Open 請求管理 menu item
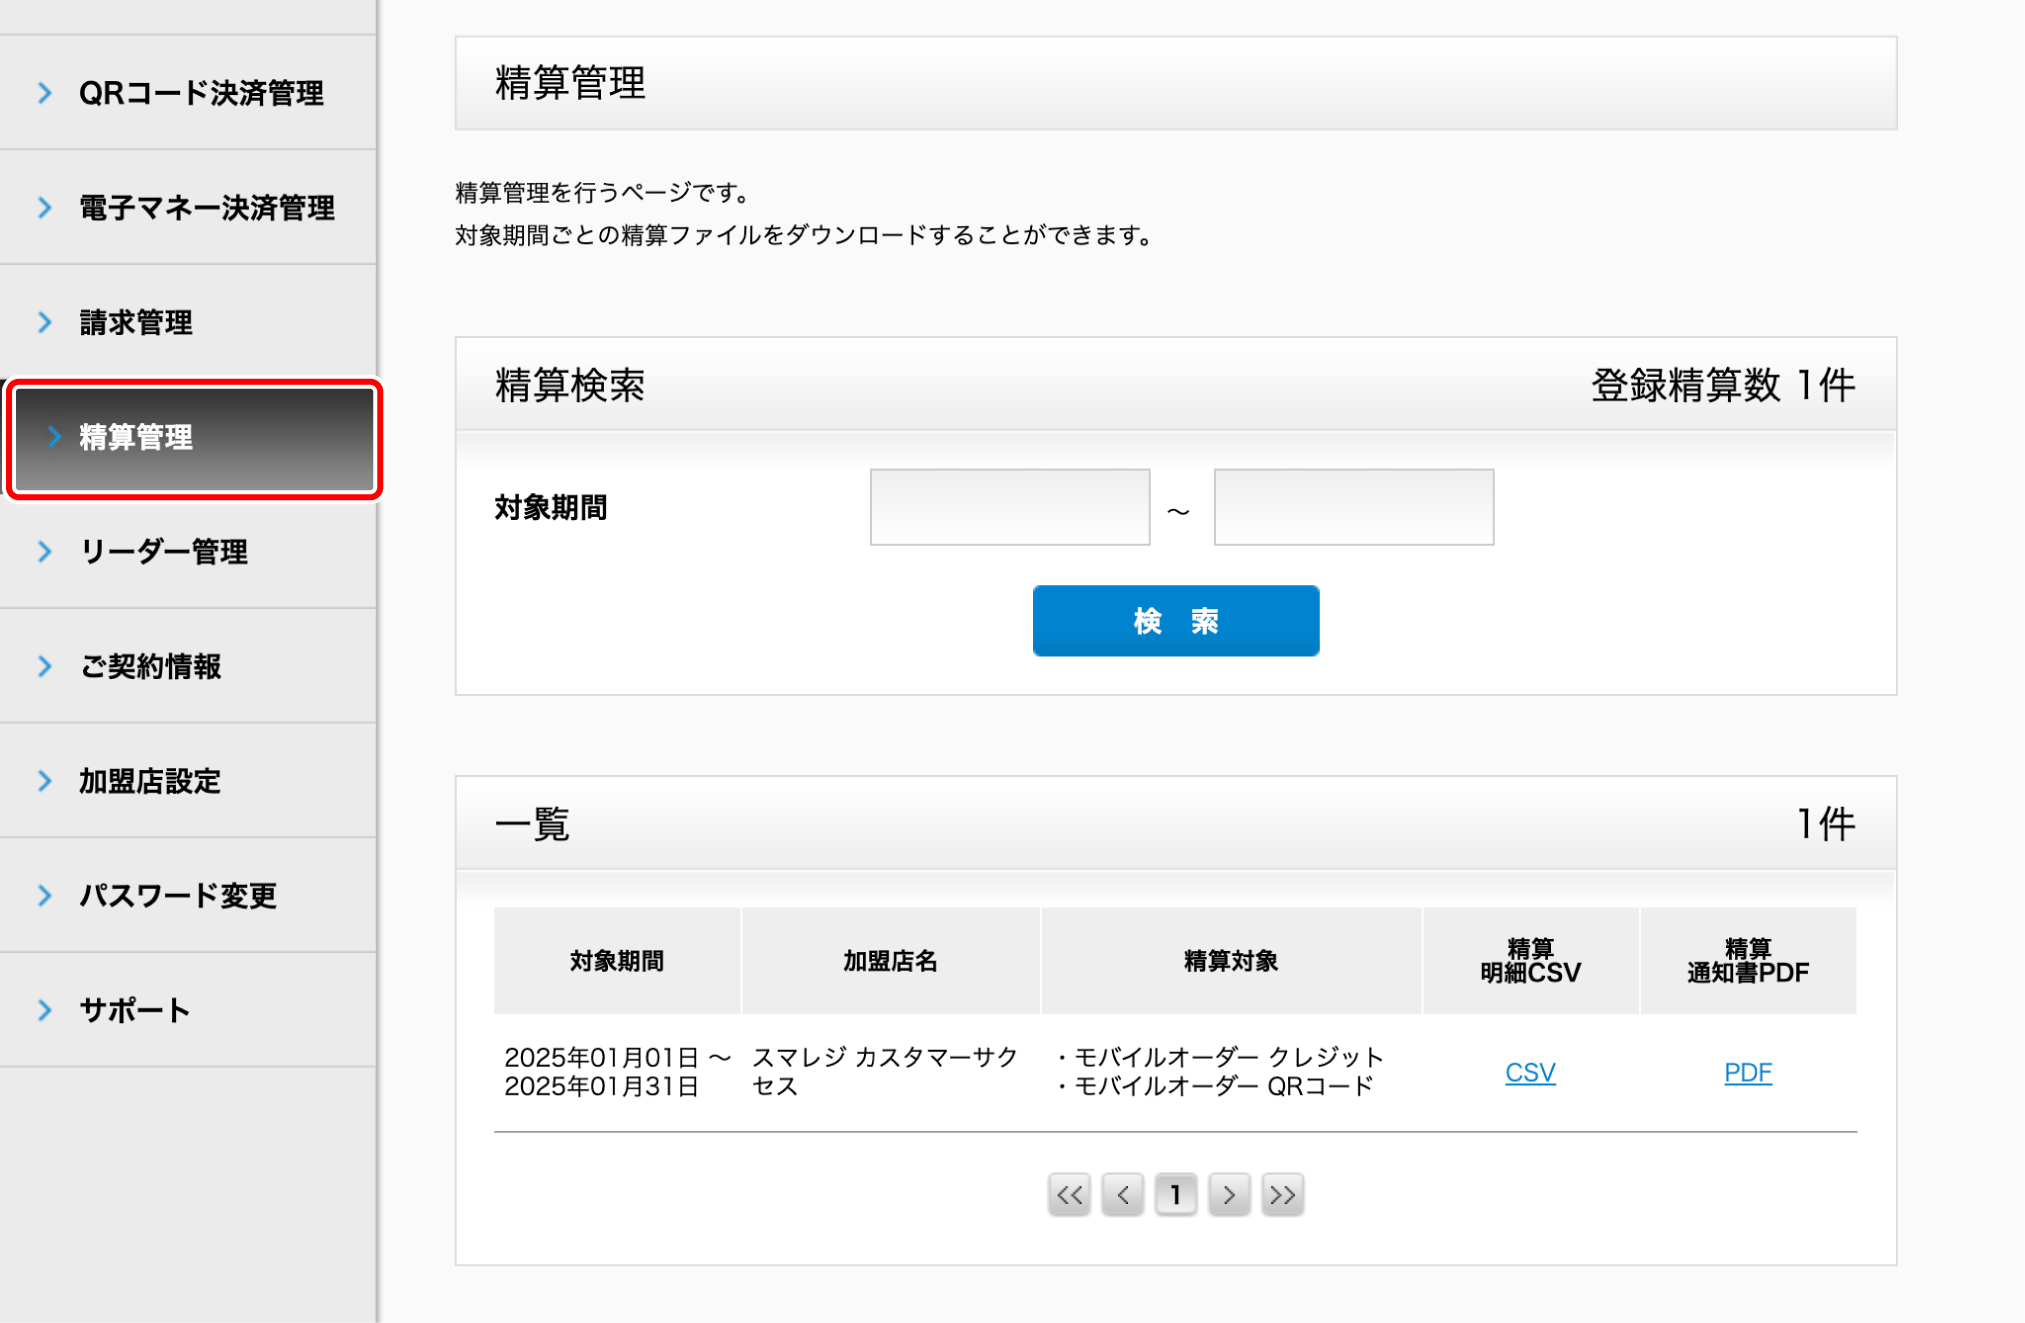The image size is (2025, 1323). point(136,322)
